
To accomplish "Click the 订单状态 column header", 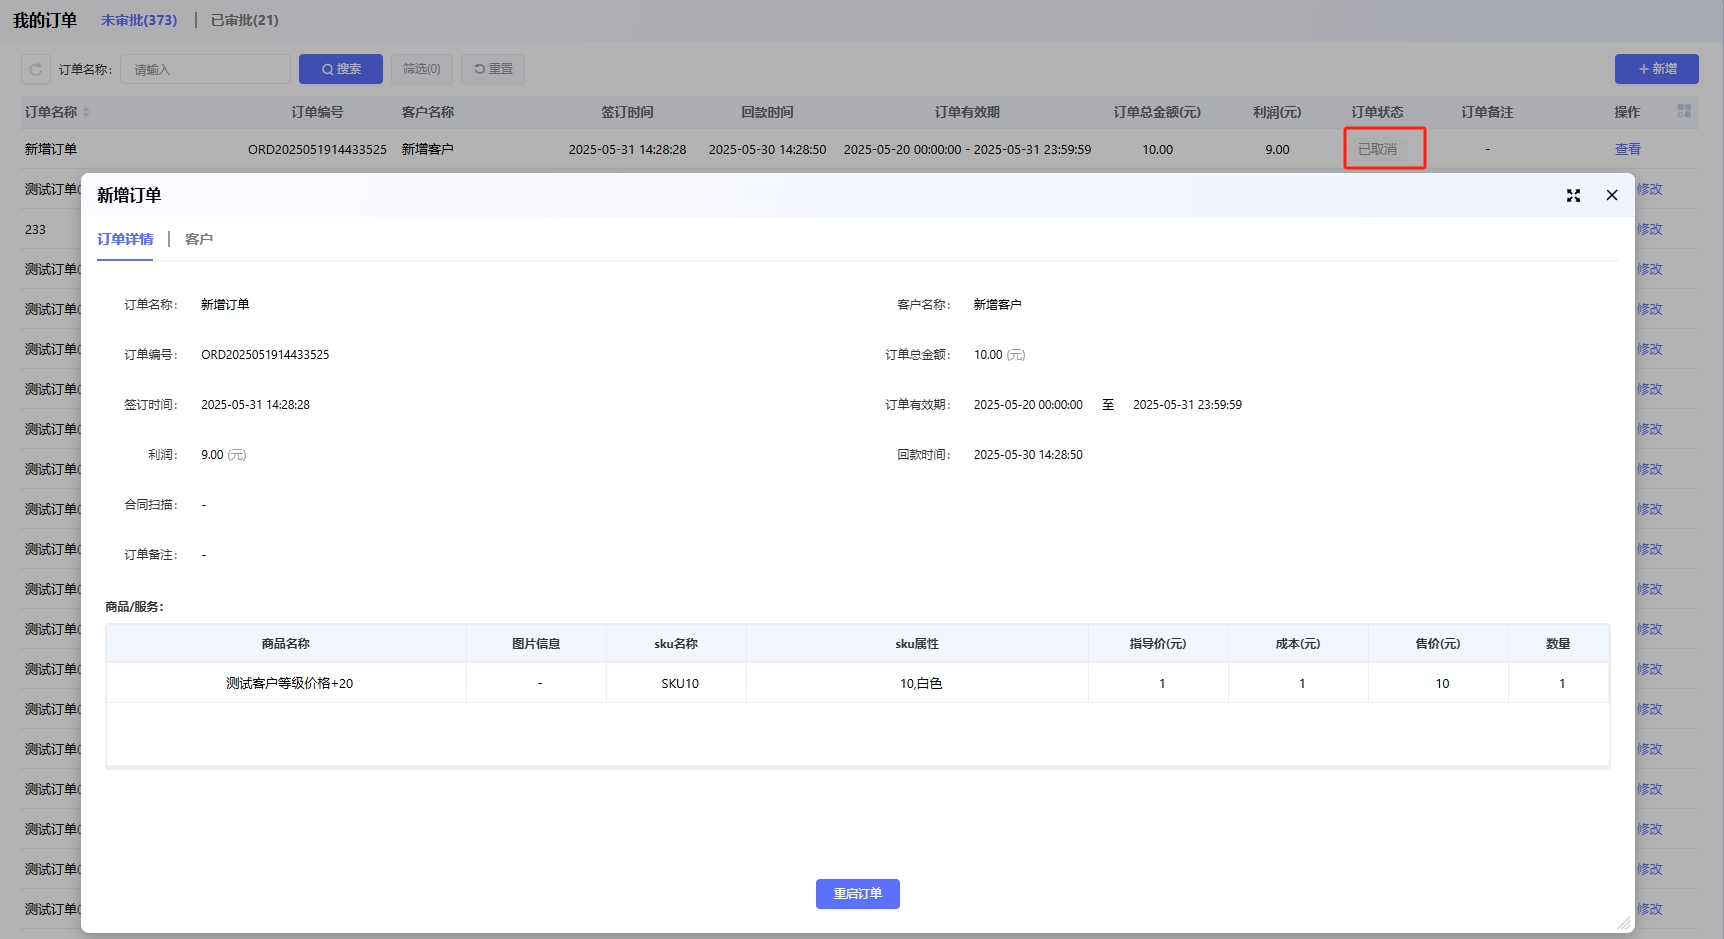I will pyautogui.click(x=1377, y=112).
